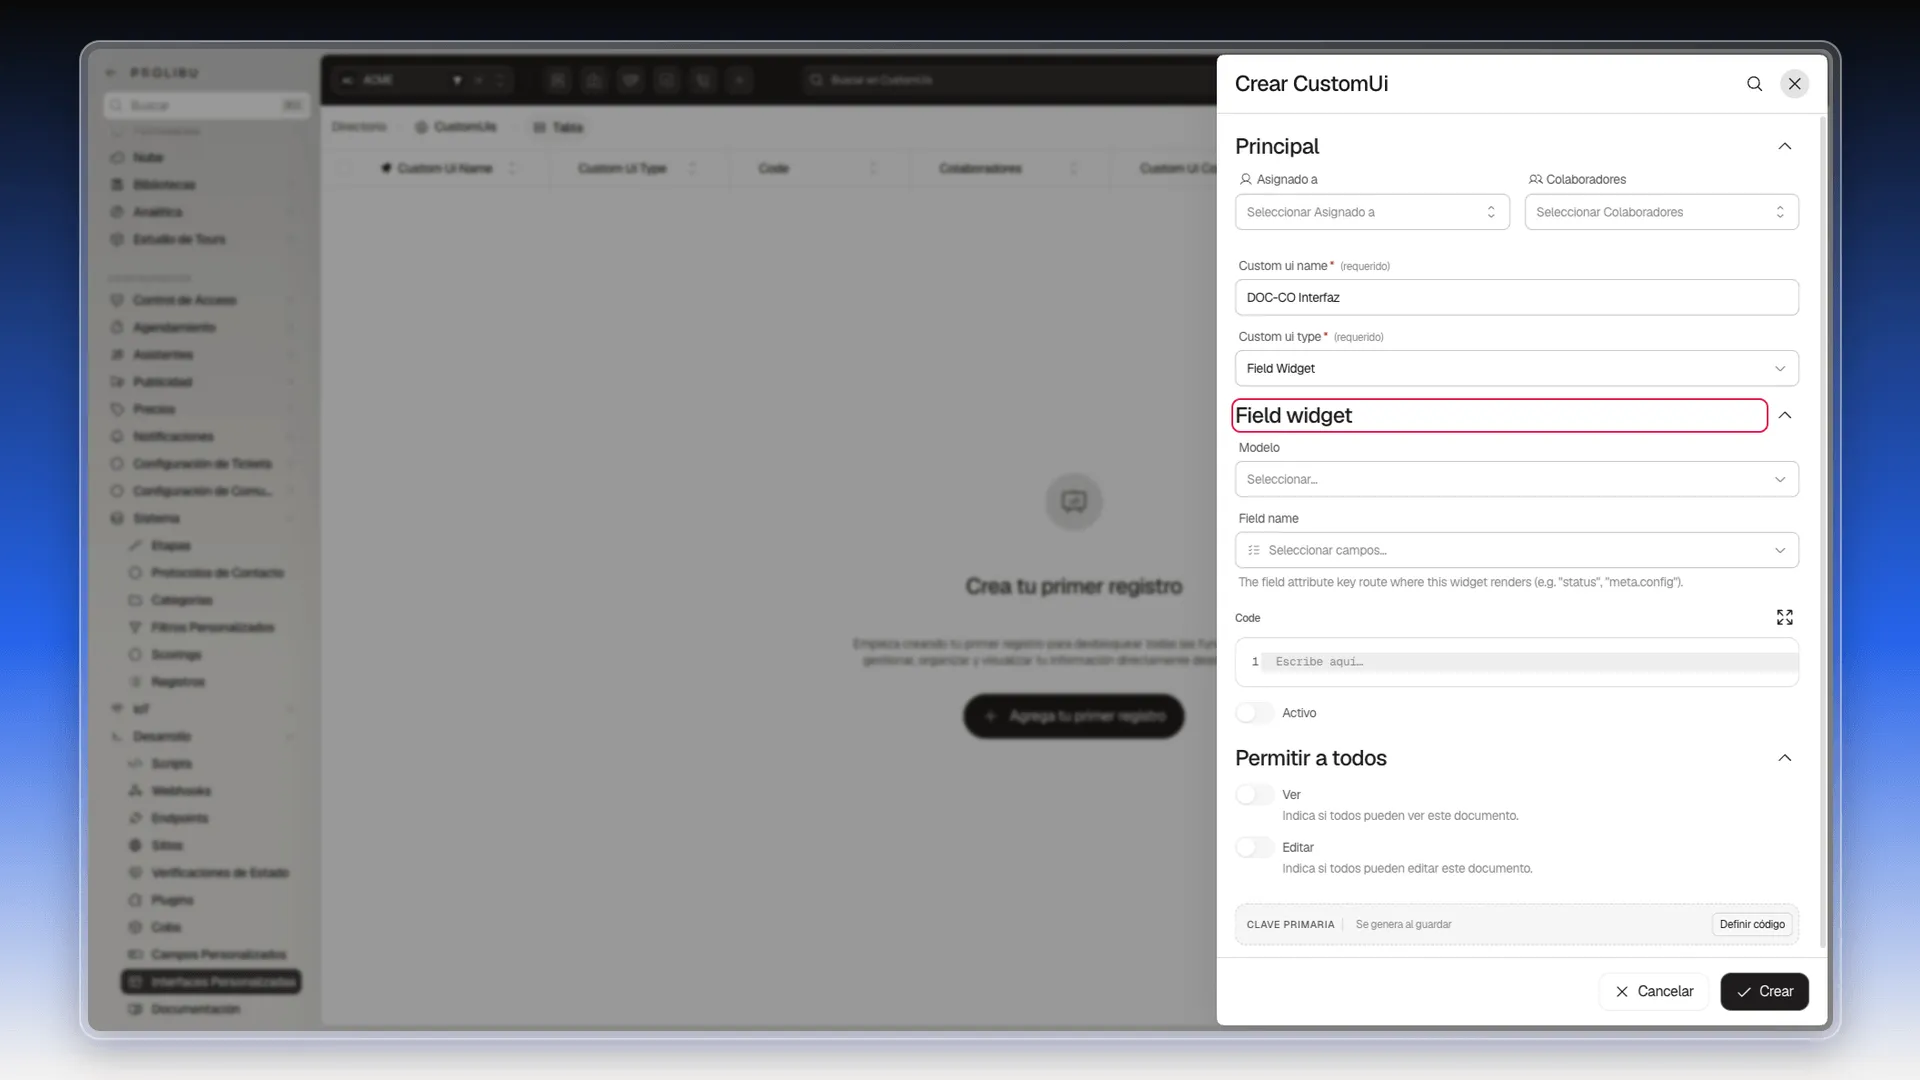Switch to the Tabla view tab

point(558,127)
